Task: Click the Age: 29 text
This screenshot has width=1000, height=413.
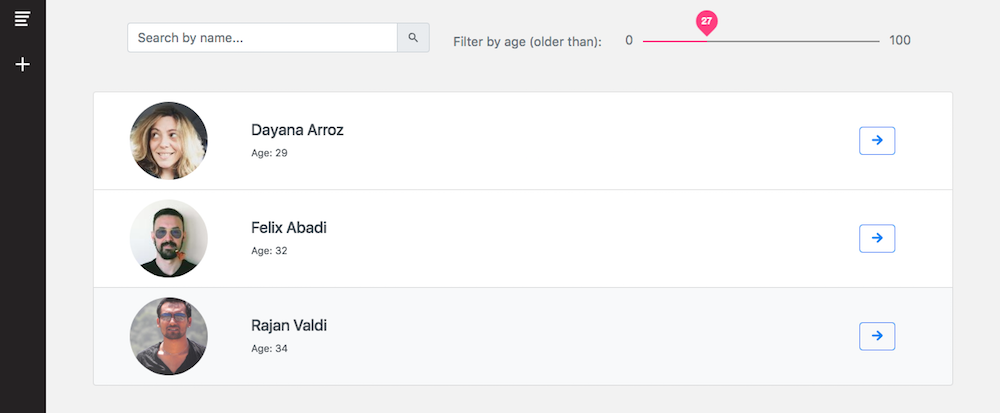Action: click(x=269, y=153)
